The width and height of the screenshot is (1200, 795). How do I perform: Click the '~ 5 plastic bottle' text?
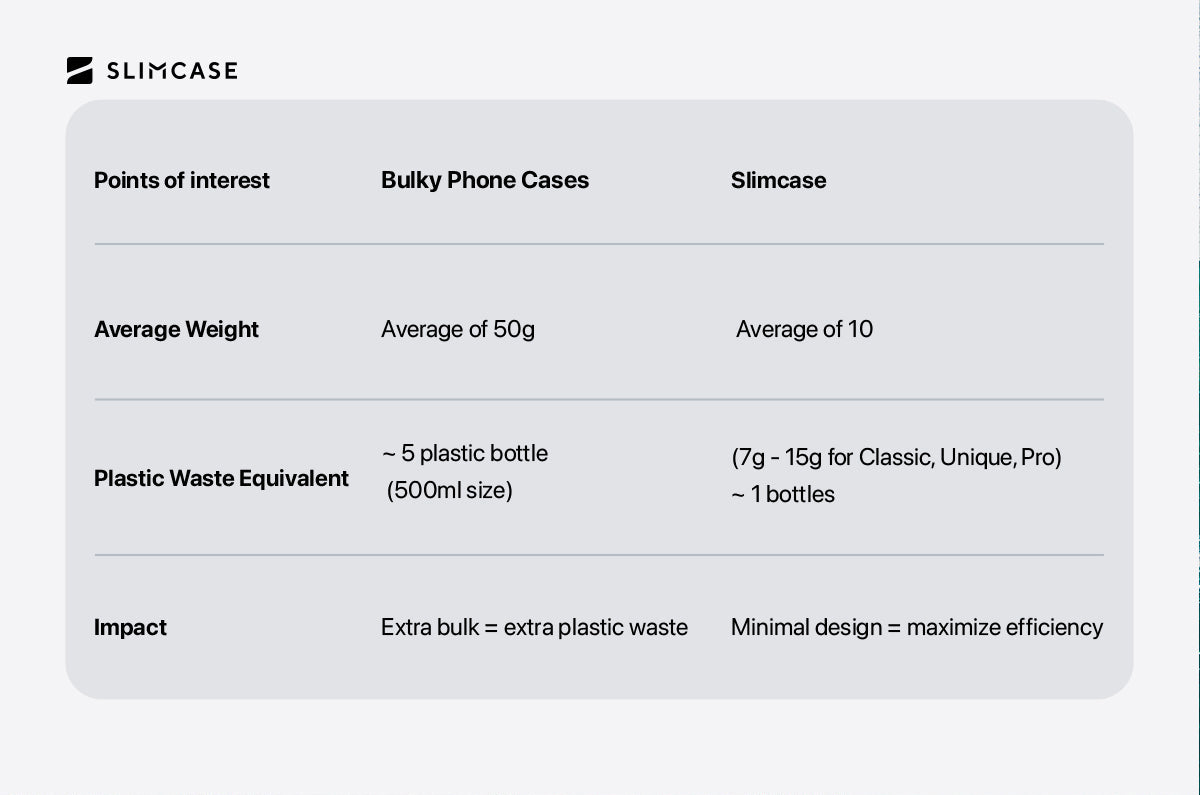pos(465,454)
